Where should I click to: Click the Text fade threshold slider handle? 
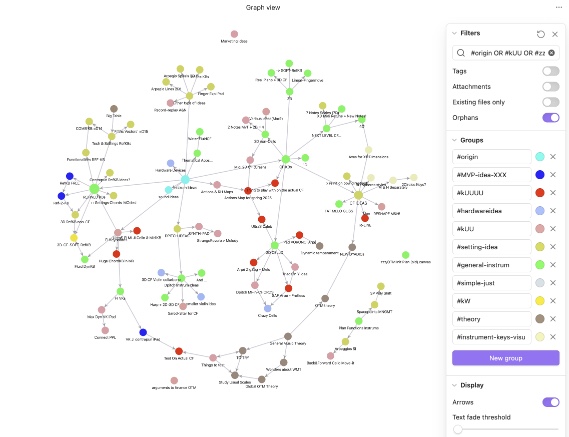458,429
